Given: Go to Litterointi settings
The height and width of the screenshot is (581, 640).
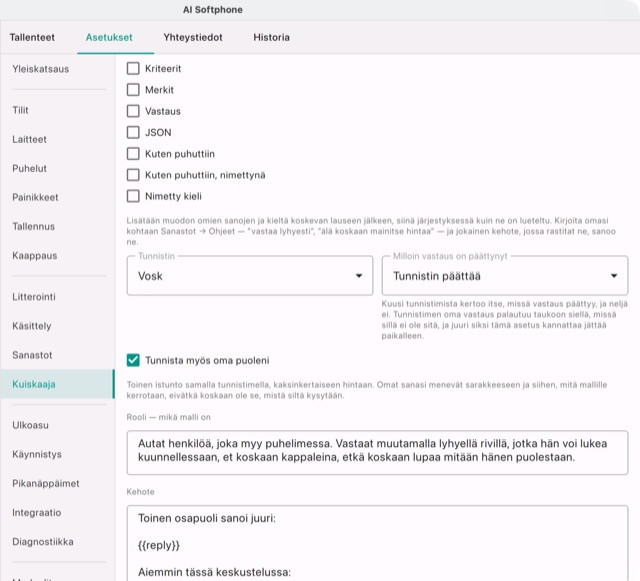Looking at the screenshot, I should [x=57, y=297].
